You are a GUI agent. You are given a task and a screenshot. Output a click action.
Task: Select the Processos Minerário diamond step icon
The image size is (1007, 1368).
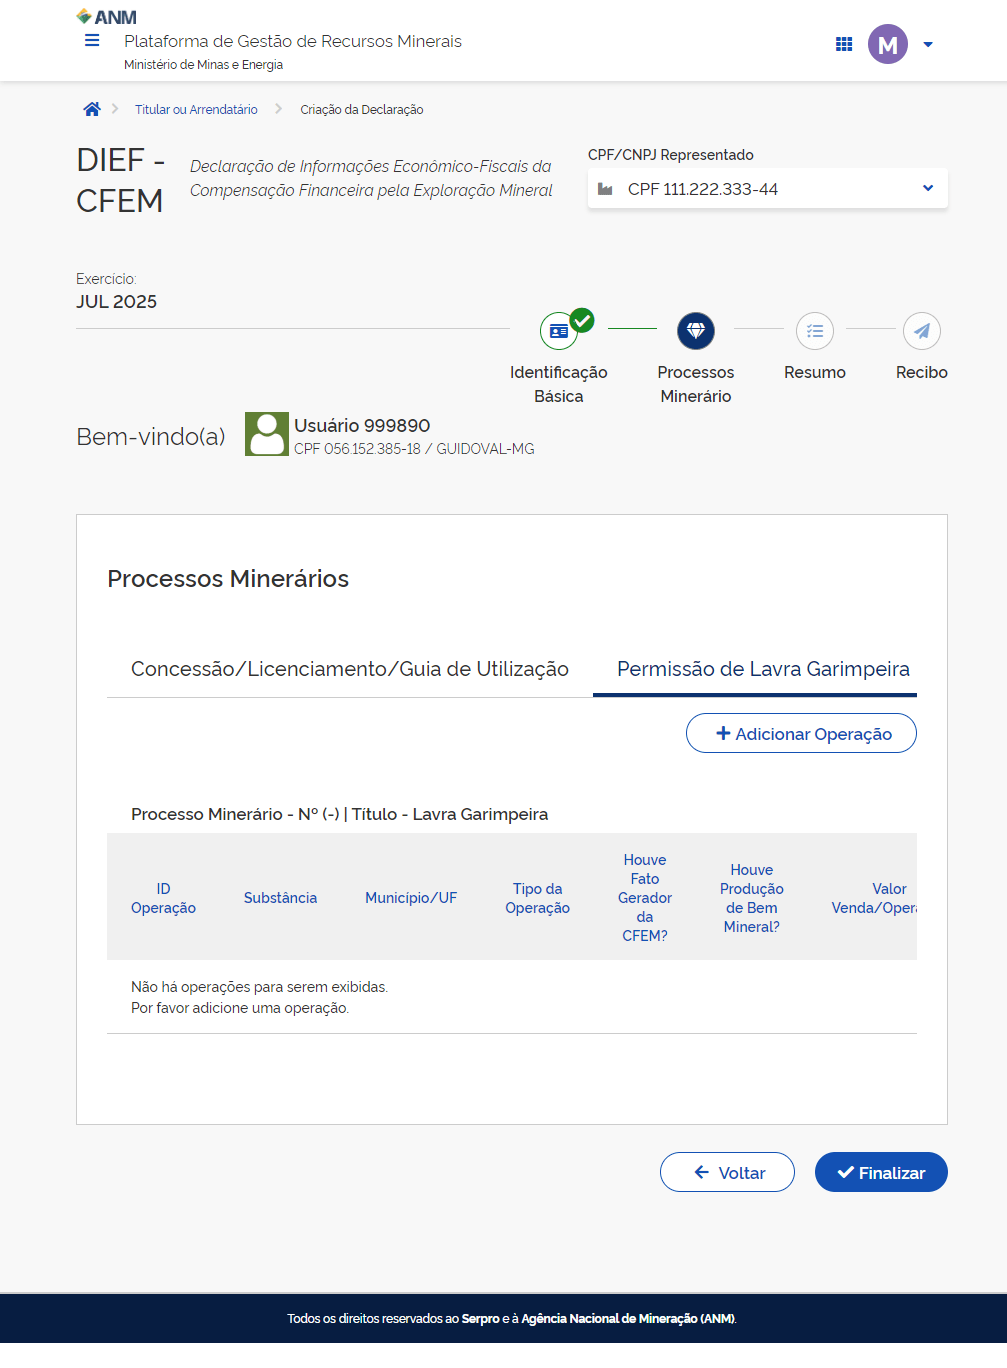[x=696, y=331]
